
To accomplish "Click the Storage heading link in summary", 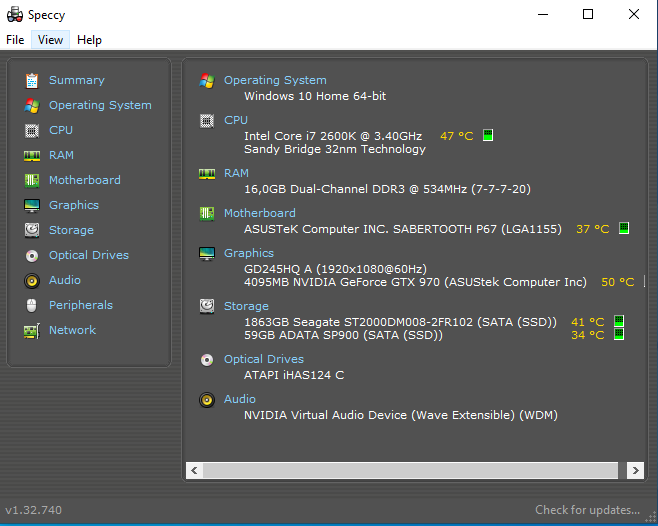I will tap(246, 306).
